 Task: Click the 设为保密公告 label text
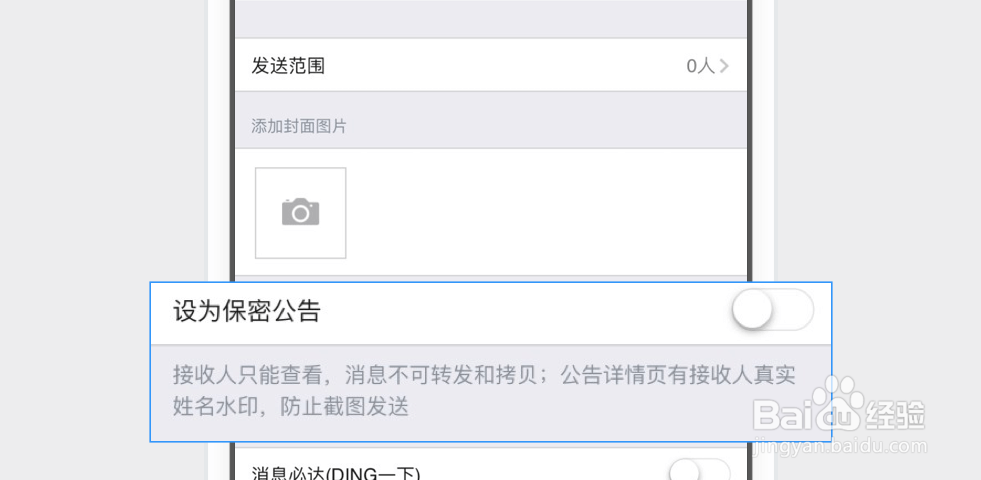point(247,311)
